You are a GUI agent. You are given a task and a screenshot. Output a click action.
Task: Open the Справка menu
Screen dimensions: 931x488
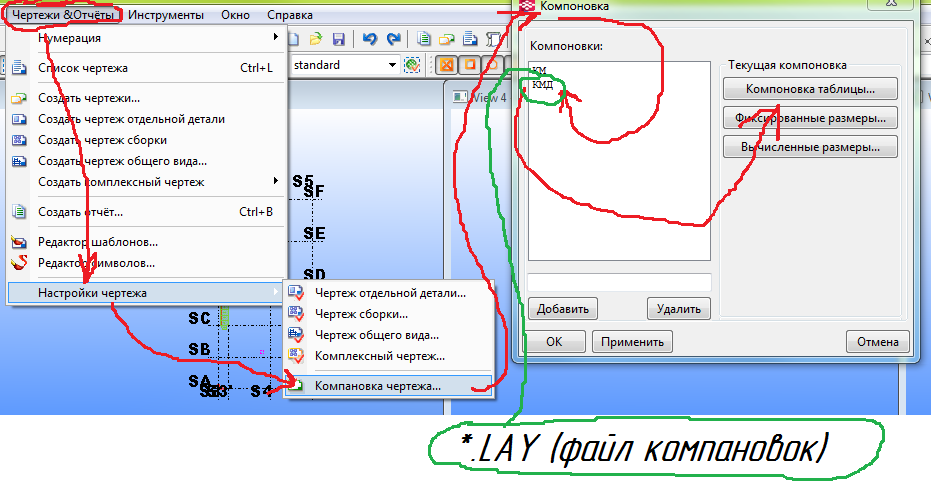290,15
